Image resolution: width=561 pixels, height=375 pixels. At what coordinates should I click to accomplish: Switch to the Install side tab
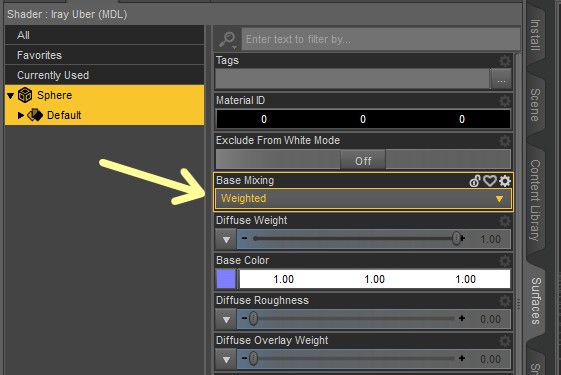(535, 35)
